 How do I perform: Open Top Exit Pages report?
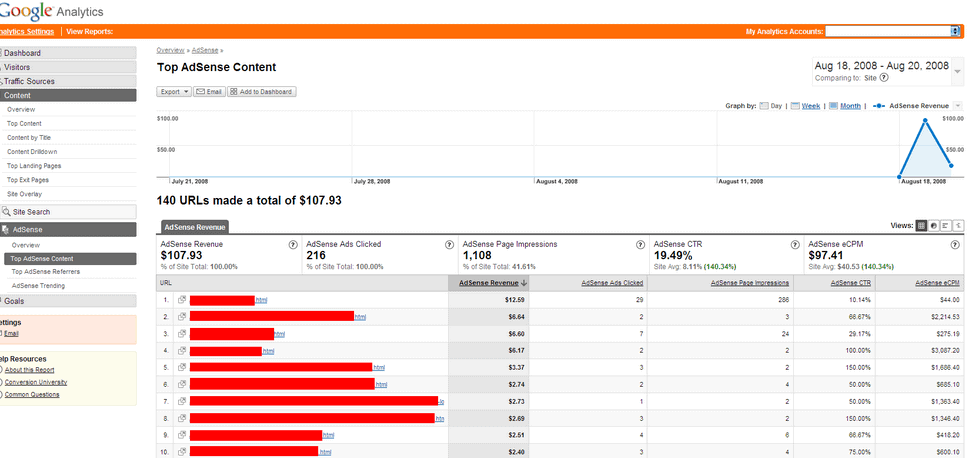28,180
